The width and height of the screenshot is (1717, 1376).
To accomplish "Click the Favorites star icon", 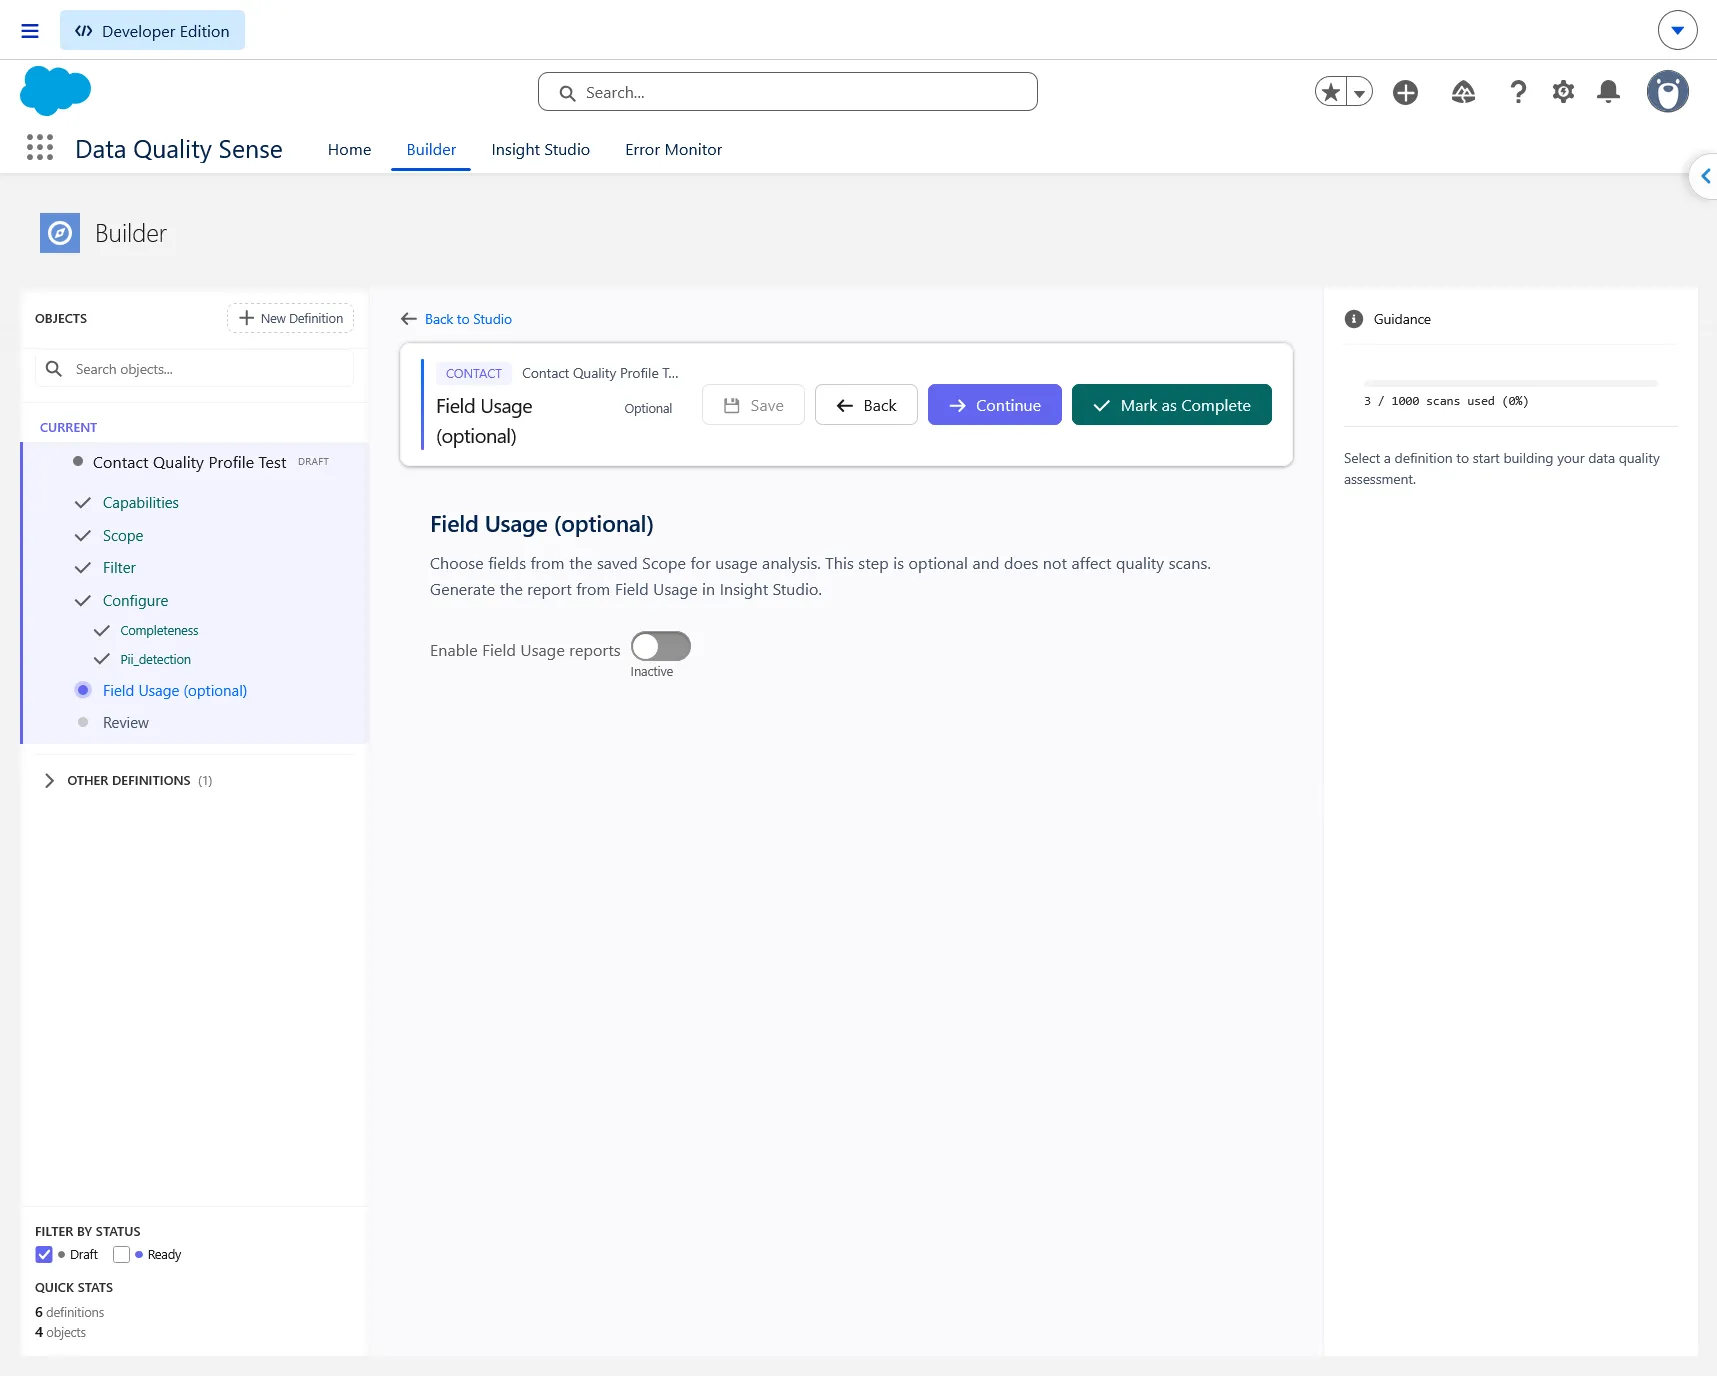I will 1330,92.
